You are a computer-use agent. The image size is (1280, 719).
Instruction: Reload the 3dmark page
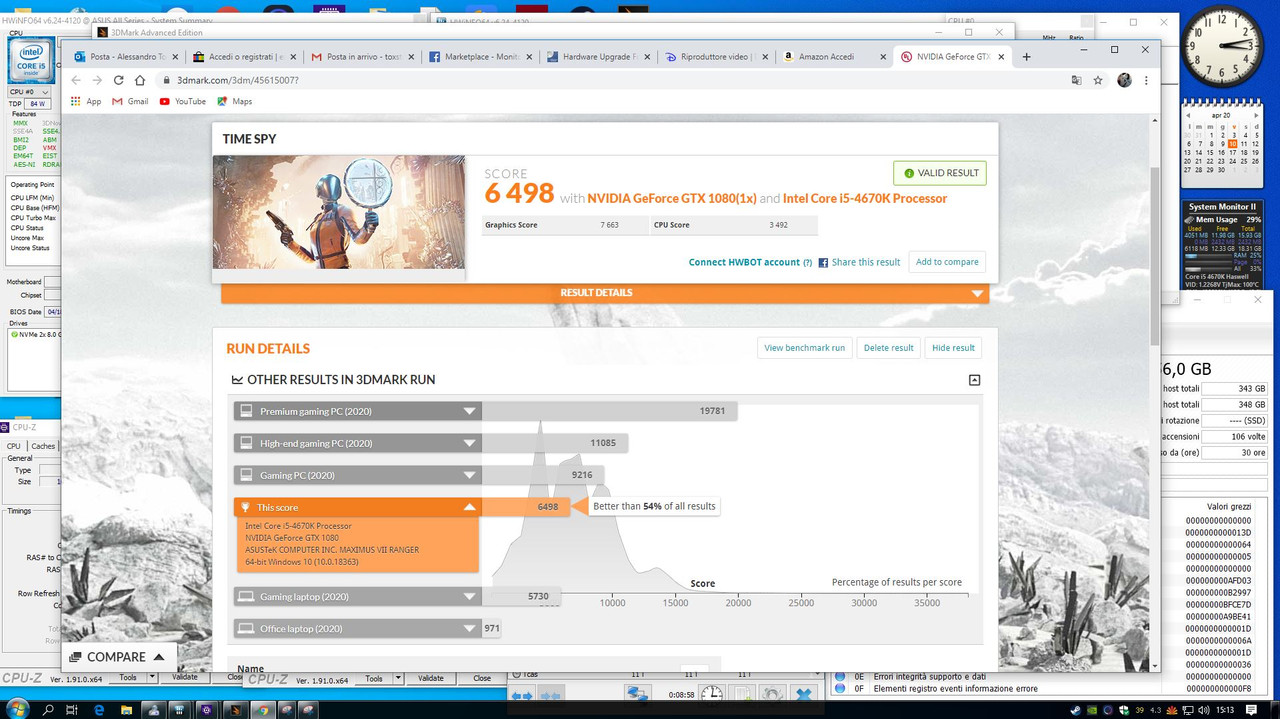(x=118, y=80)
